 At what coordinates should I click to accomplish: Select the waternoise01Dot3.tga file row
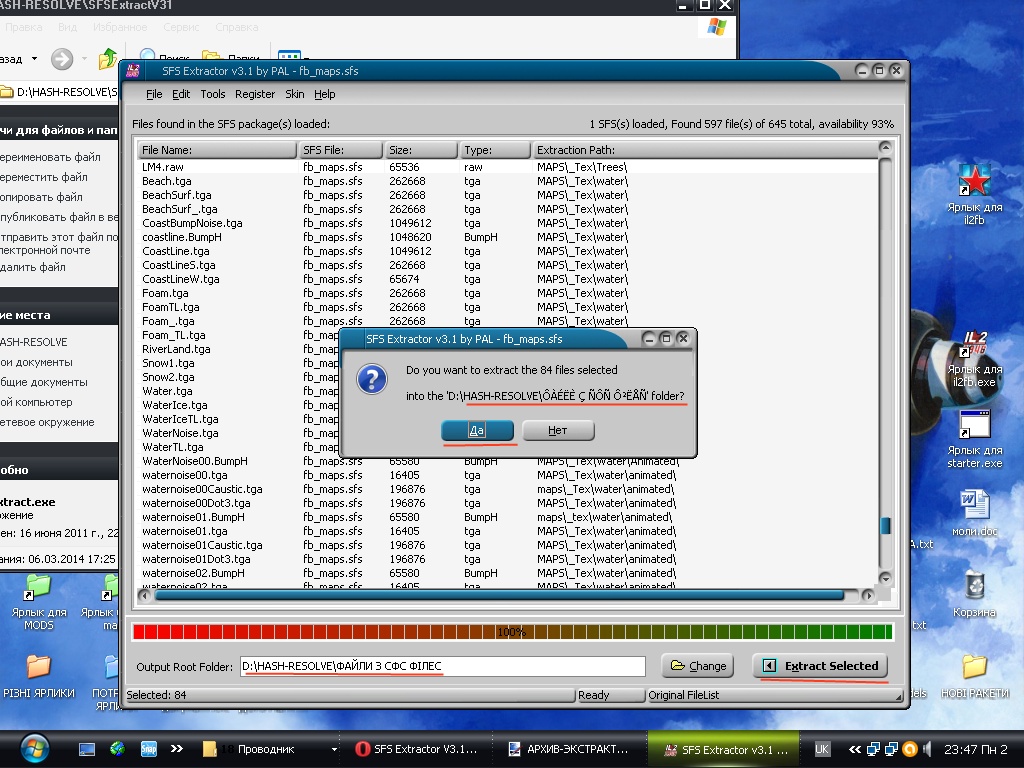coord(508,559)
